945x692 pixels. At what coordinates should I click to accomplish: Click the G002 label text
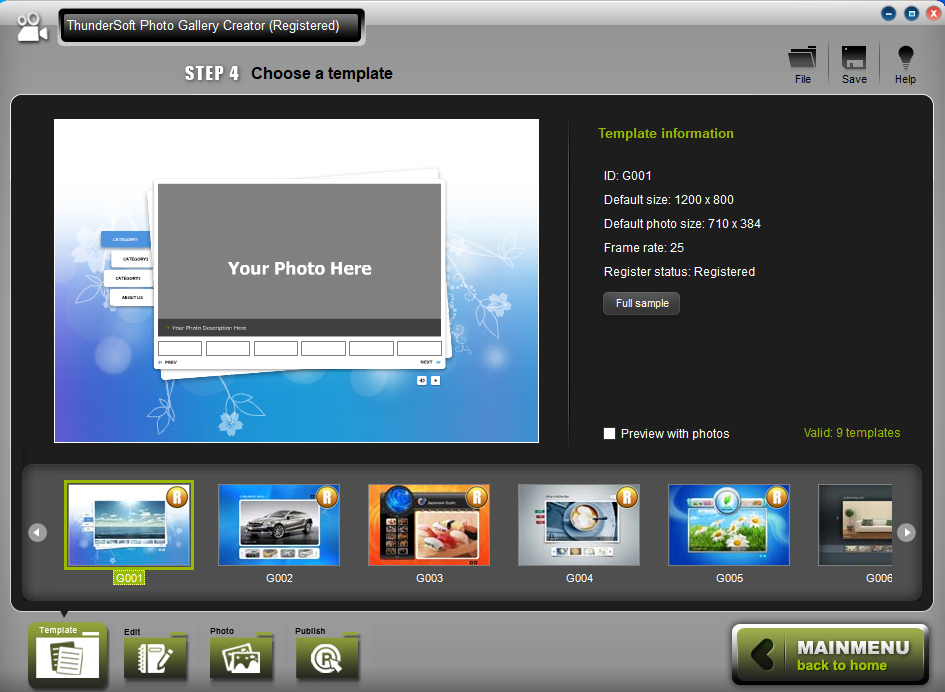(279, 578)
